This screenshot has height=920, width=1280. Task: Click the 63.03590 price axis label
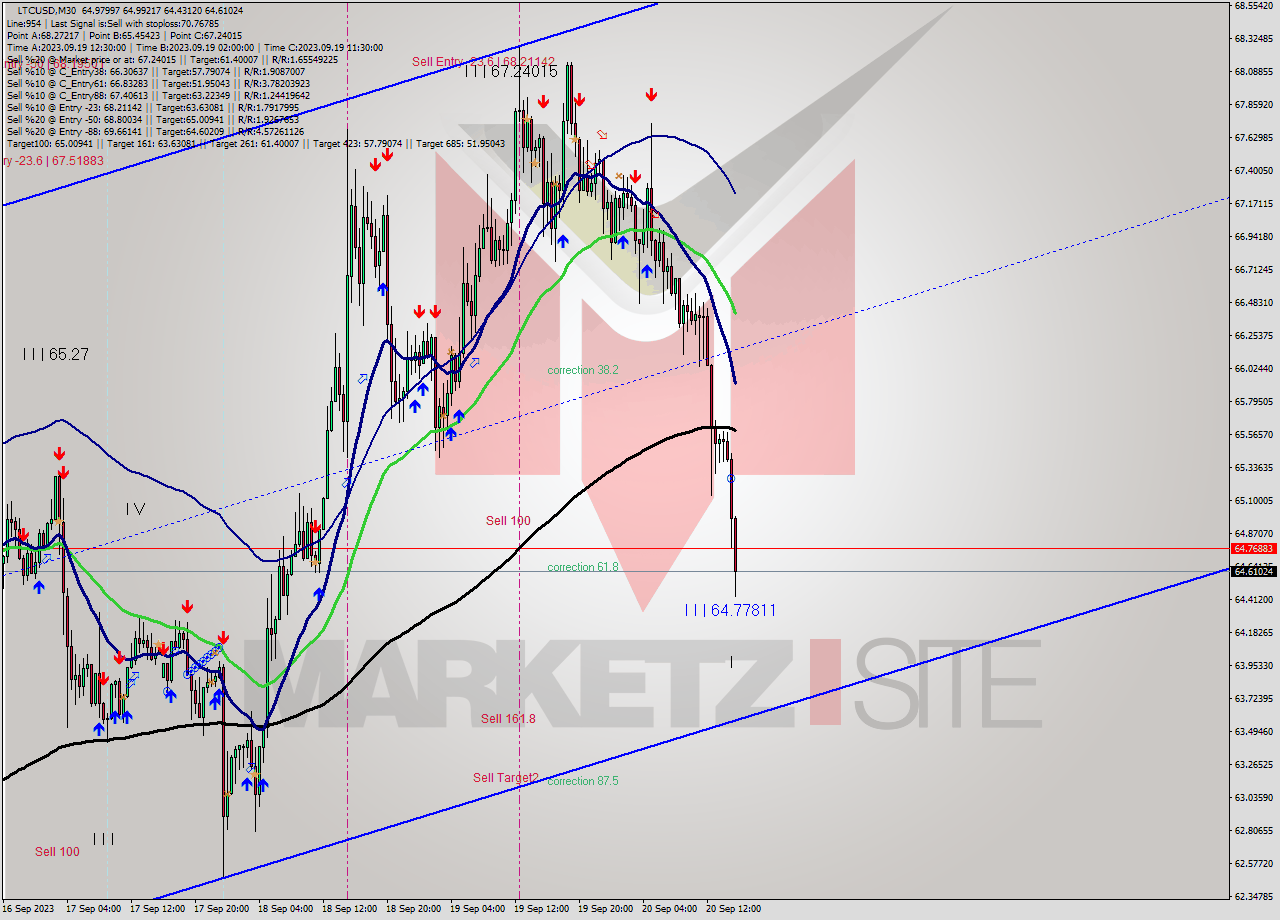pyautogui.click(x=1253, y=798)
